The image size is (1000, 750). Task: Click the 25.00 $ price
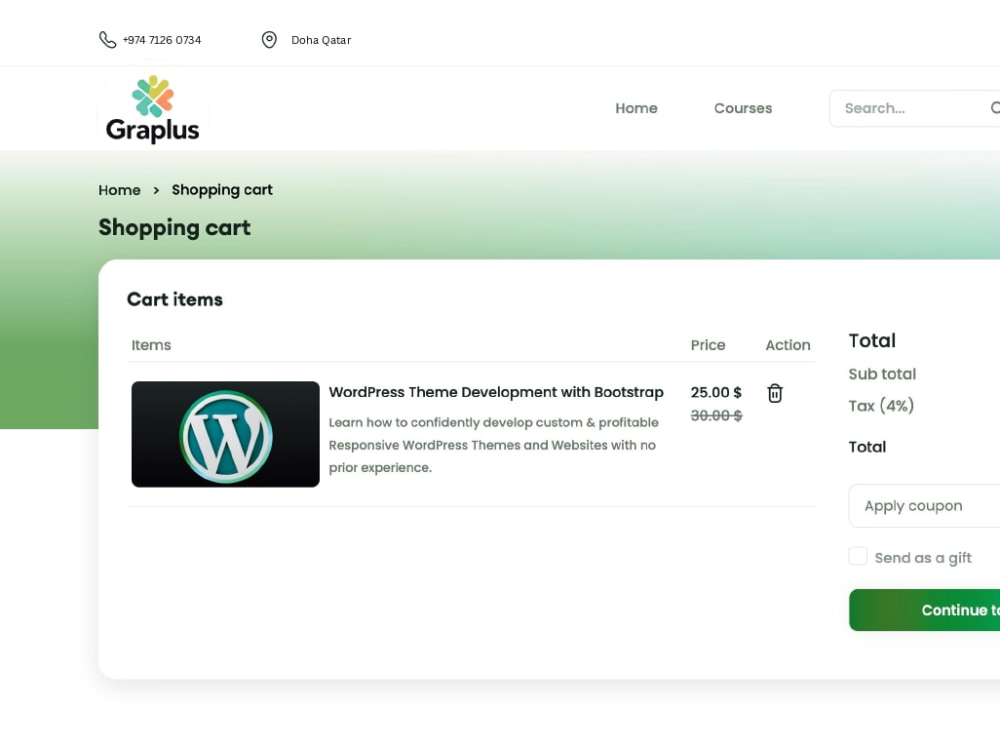(716, 392)
